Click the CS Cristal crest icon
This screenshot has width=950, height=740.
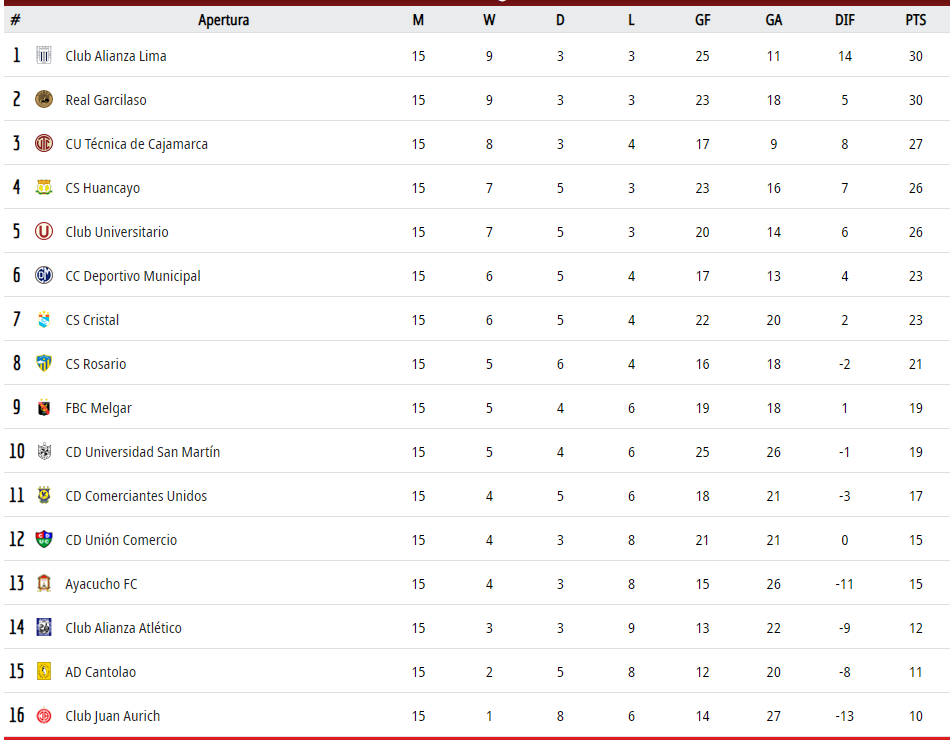click(44, 319)
